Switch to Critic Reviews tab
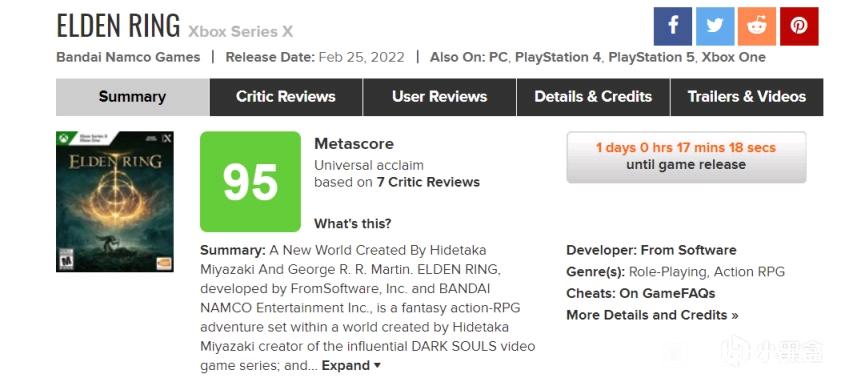849x378 pixels. point(286,97)
